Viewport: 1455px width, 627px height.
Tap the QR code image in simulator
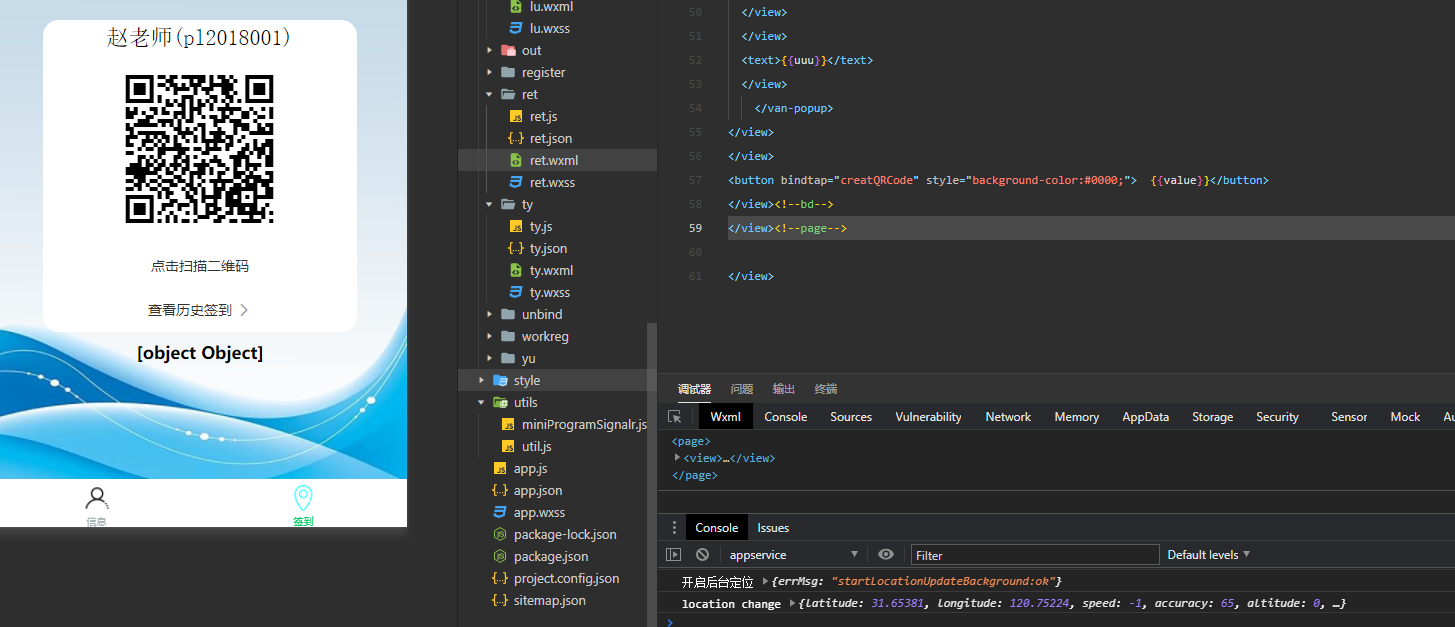(199, 149)
